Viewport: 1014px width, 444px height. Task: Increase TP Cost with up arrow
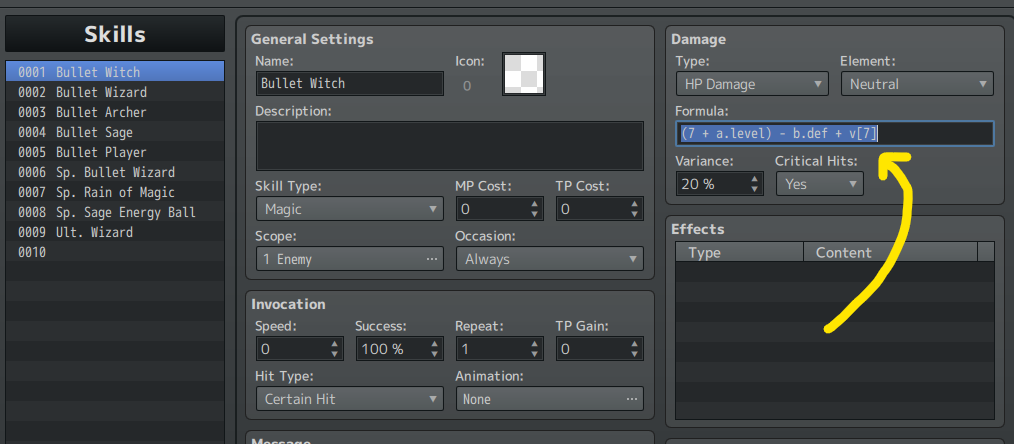pos(635,204)
